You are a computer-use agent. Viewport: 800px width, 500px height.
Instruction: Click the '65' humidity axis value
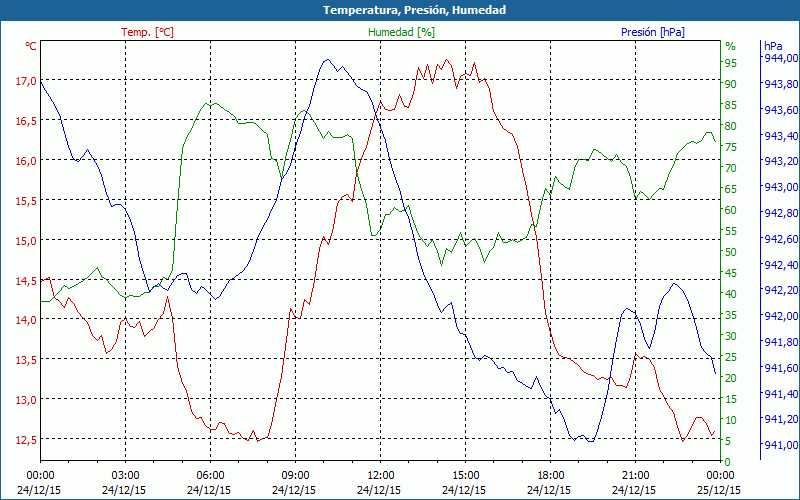tap(731, 189)
